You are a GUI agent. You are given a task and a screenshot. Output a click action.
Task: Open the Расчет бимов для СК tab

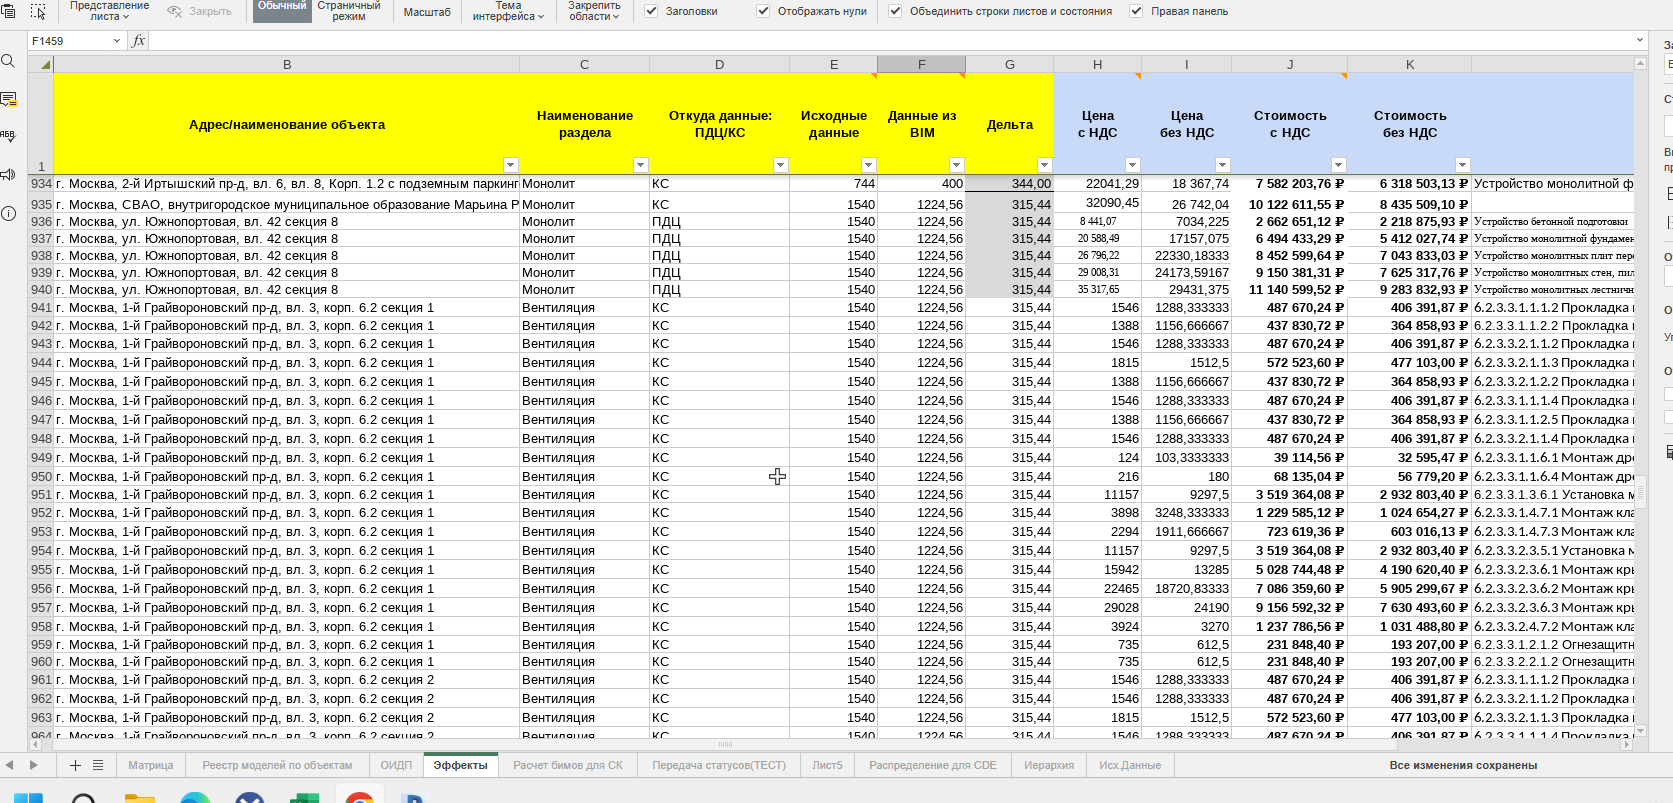pyautogui.click(x=567, y=765)
